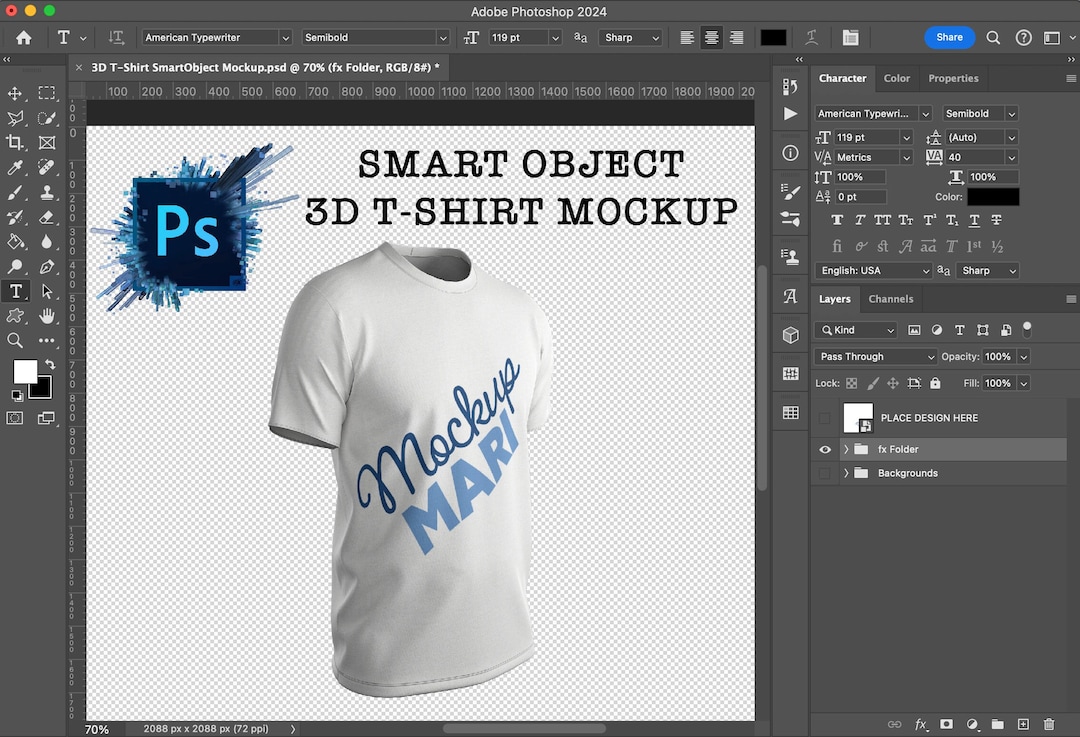Open the fx layer styles menu

tap(920, 724)
